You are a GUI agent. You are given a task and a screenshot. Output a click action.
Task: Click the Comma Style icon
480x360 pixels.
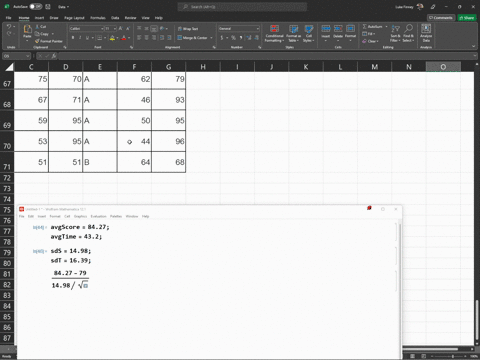pyautogui.click(x=241, y=38)
